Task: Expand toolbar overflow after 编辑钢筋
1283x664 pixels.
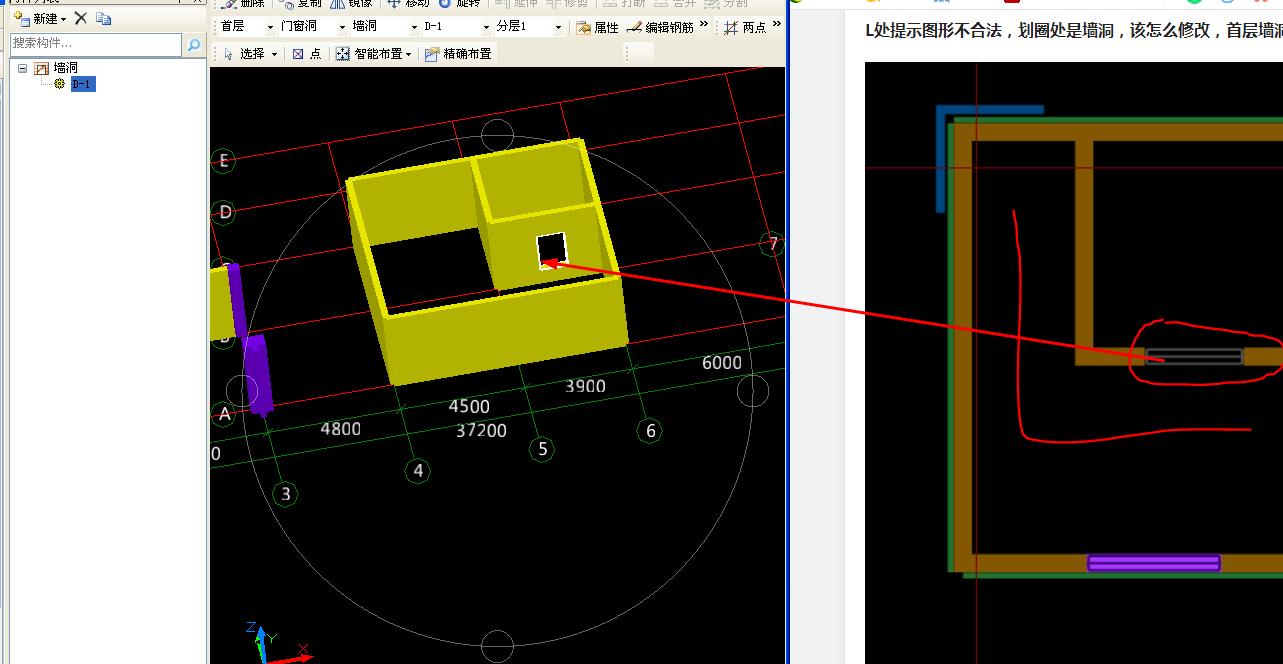Action: (704, 25)
